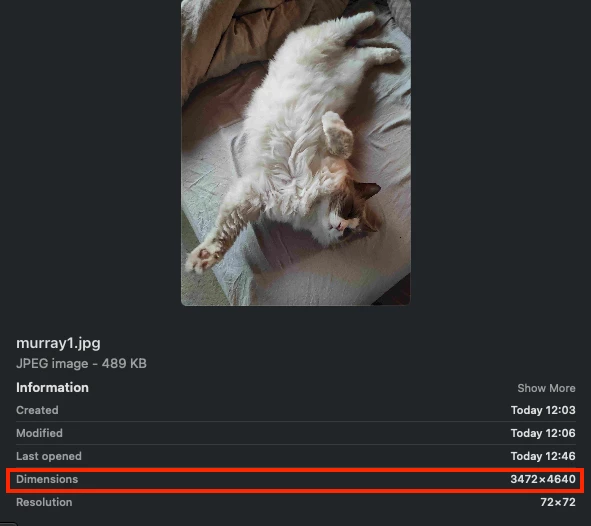
Task: Select the murray1.jpg file name
Action: (x=58, y=343)
